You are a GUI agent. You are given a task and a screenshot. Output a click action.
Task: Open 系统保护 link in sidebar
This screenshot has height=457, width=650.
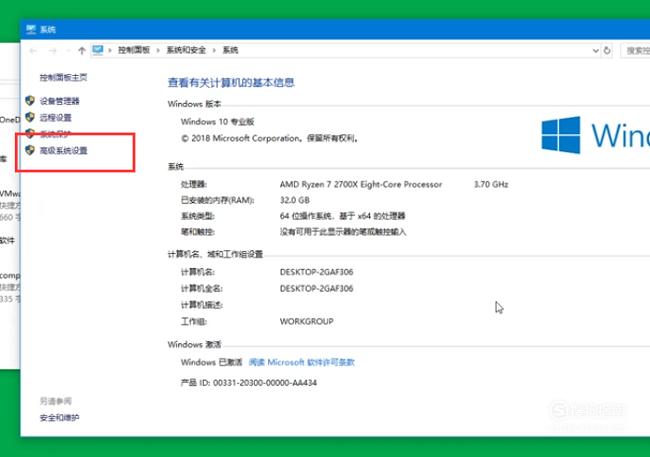pos(56,134)
